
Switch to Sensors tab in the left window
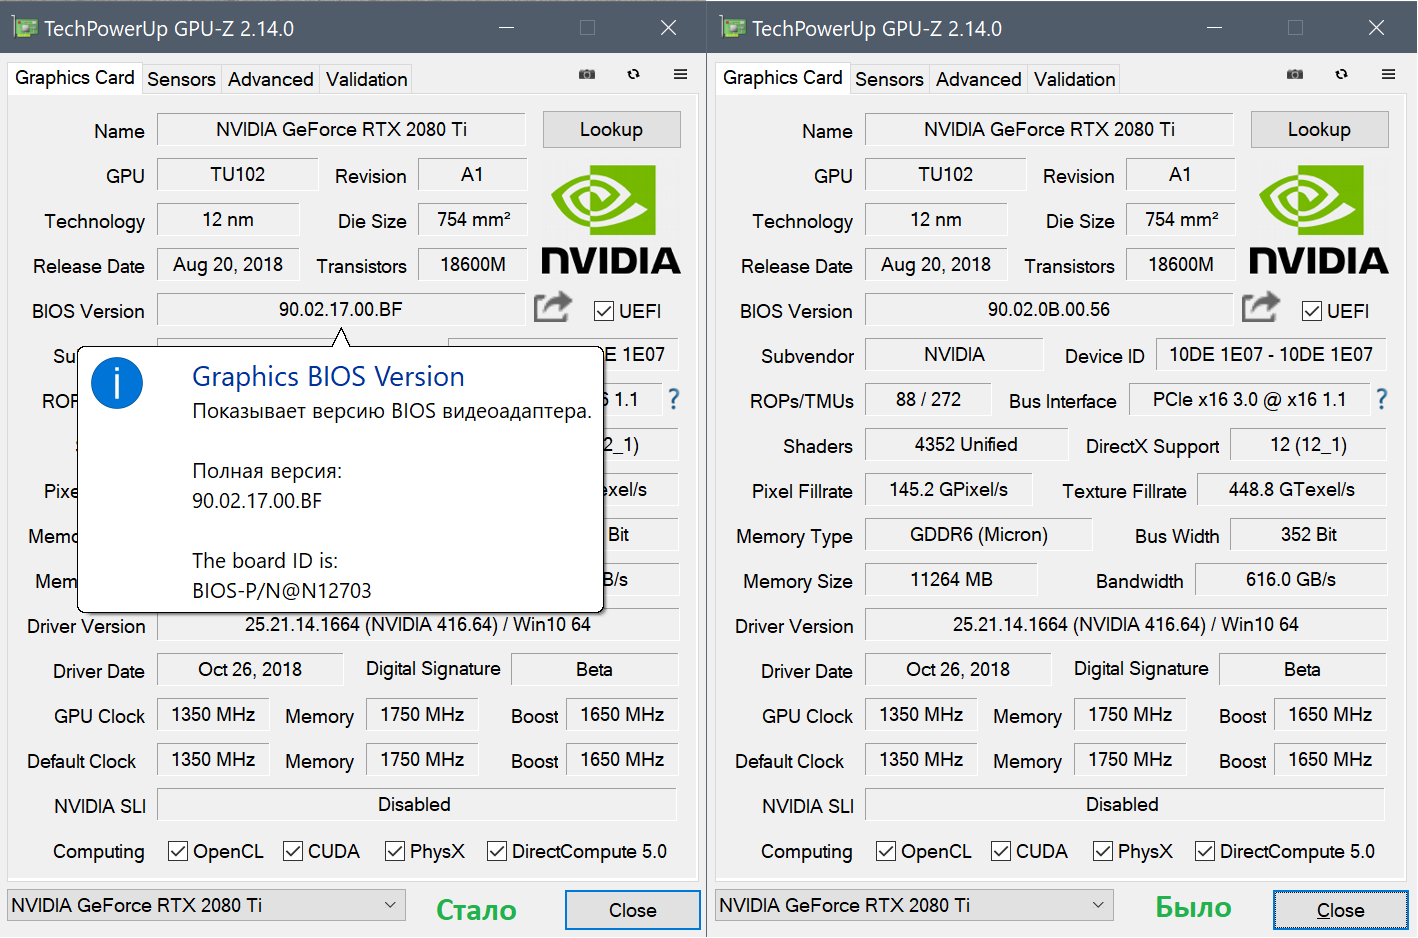(x=181, y=79)
